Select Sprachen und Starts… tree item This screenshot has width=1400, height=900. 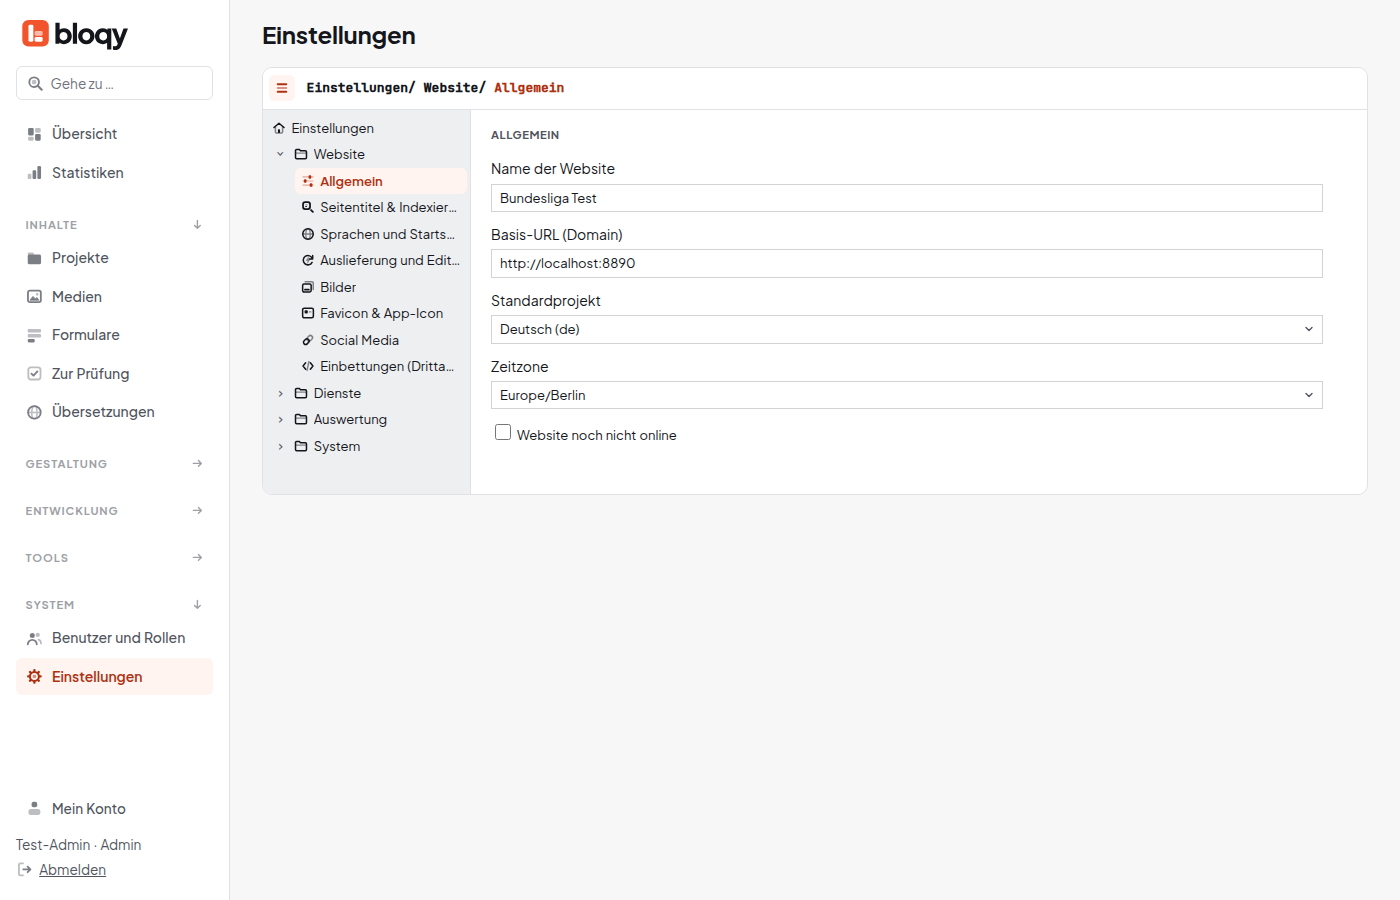pos(381,234)
